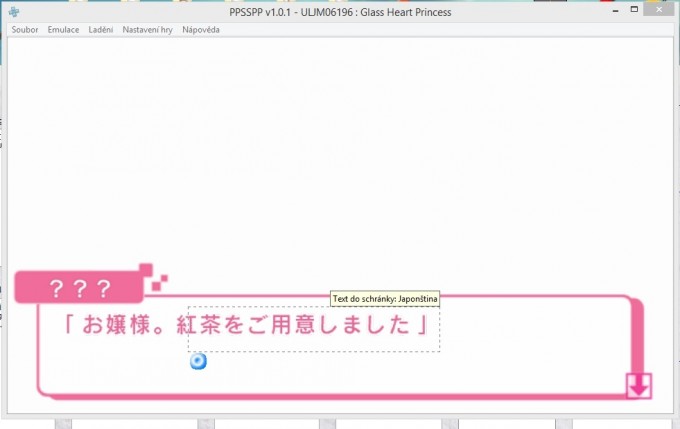Open the Emulace menu
This screenshot has width=680, height=429.
pos(63,29)
